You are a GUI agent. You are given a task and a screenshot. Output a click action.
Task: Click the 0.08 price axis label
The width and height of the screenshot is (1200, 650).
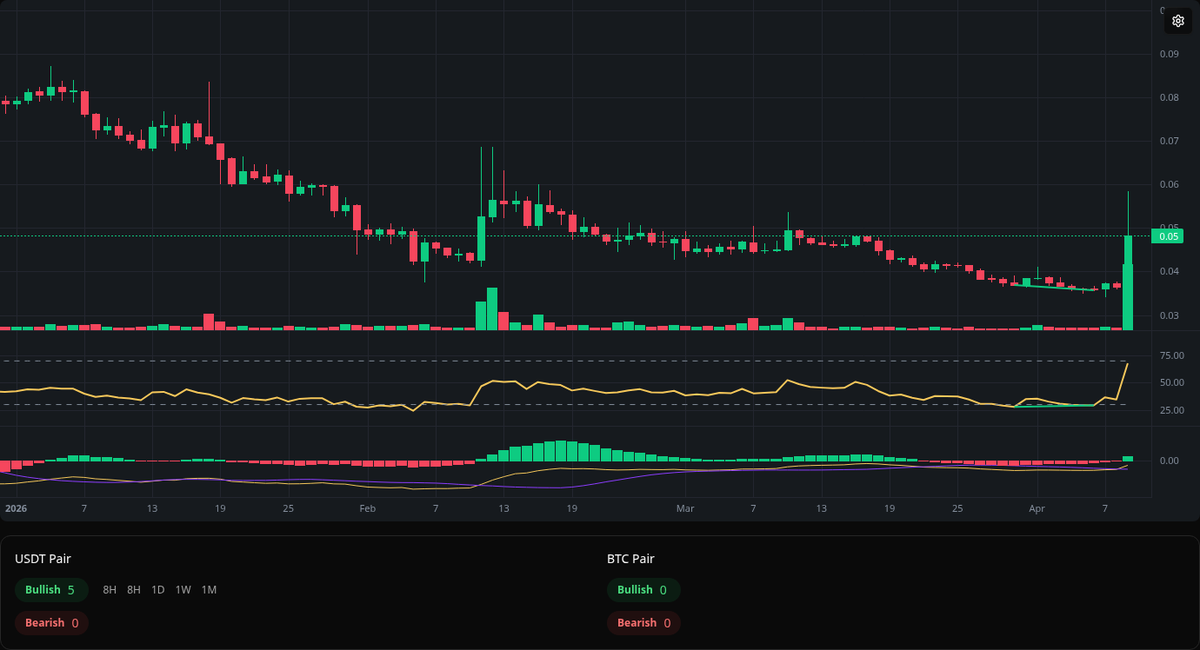coord(1168,98)
